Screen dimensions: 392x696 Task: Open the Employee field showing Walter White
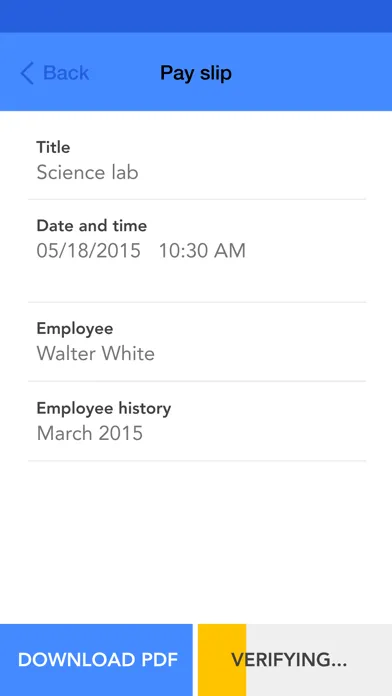[197, 342]
